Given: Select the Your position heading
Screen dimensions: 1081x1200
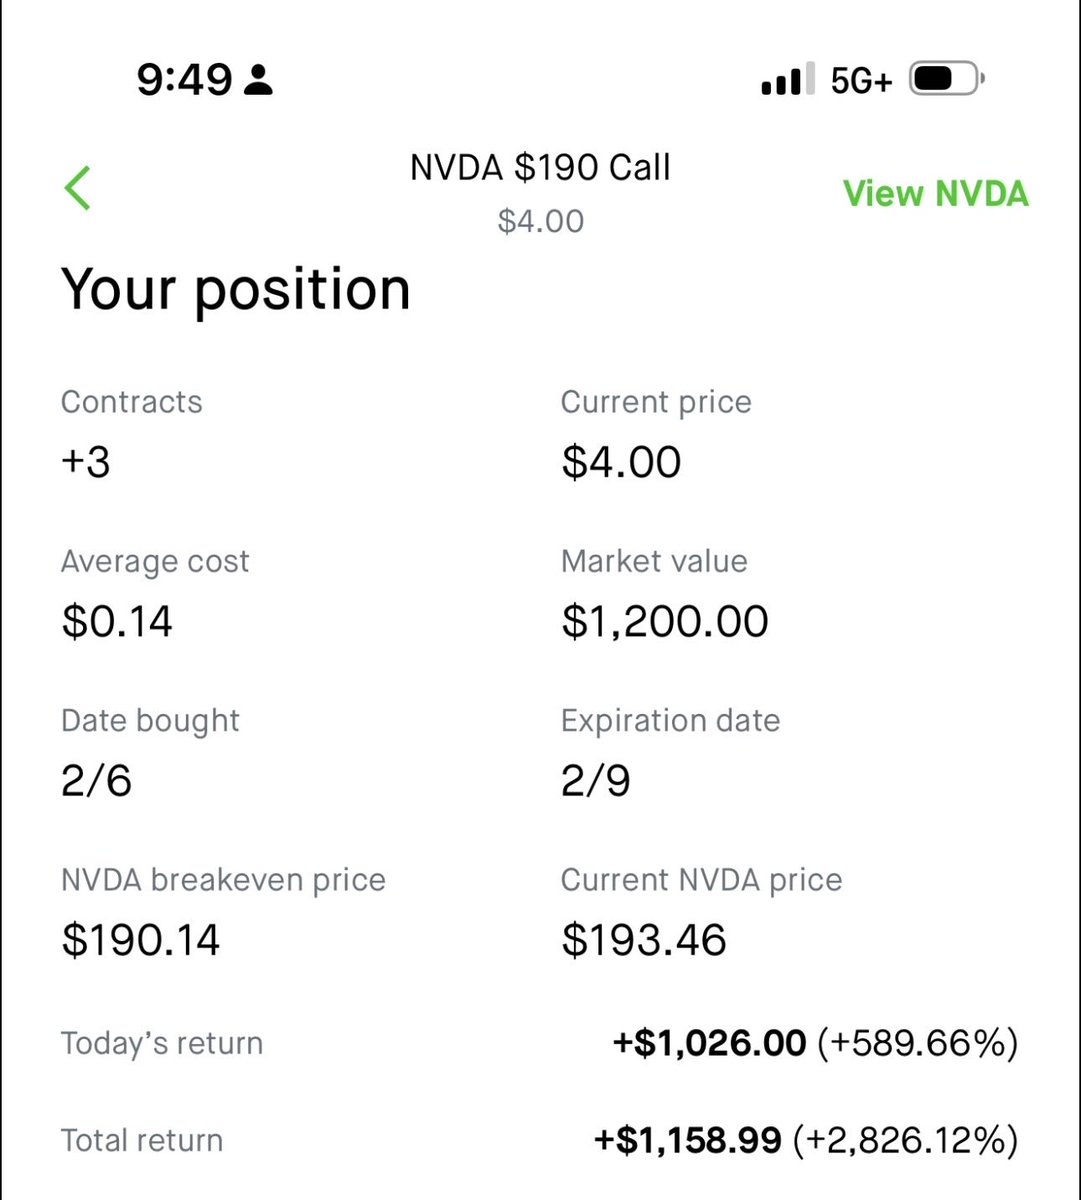Looking at the screenshot, I should pyautogui.click(x=236, y=290).
